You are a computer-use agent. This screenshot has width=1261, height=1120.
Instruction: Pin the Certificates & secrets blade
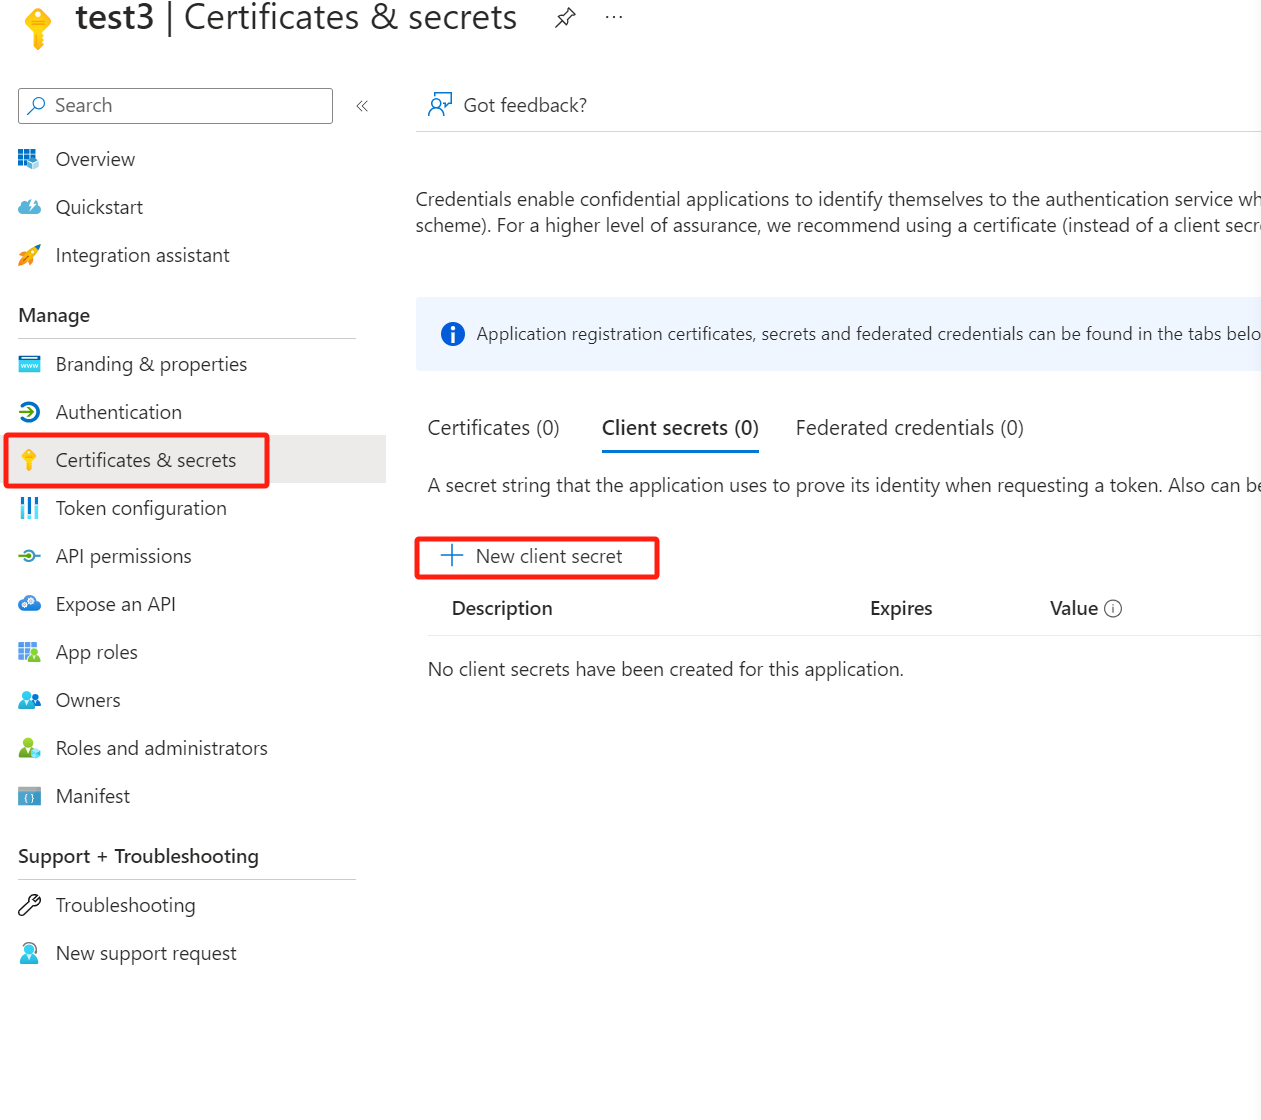click(x=565, y=17)
